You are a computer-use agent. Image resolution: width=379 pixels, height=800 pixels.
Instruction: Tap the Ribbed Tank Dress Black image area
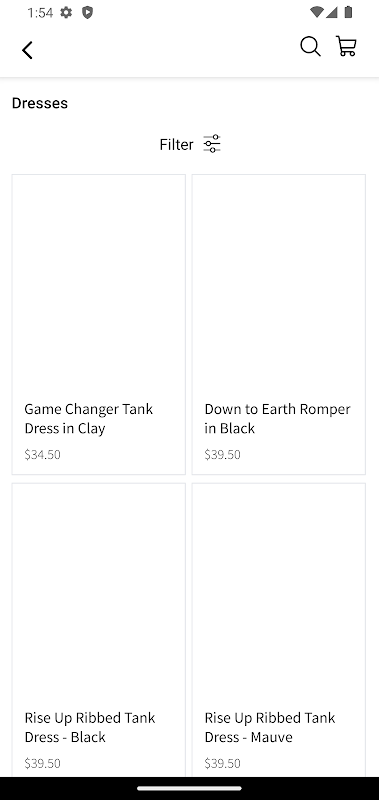(98, 594)
